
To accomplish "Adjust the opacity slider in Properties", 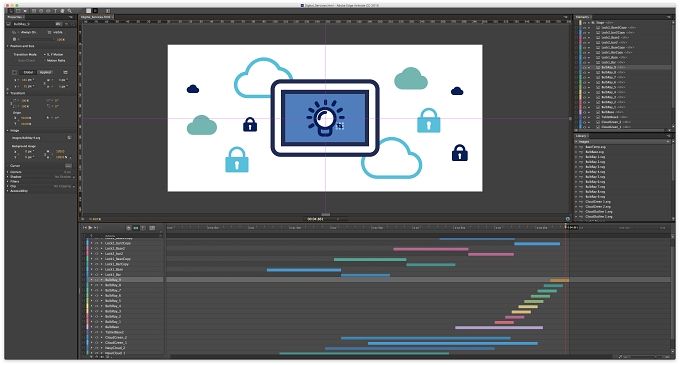I will 38,39.
